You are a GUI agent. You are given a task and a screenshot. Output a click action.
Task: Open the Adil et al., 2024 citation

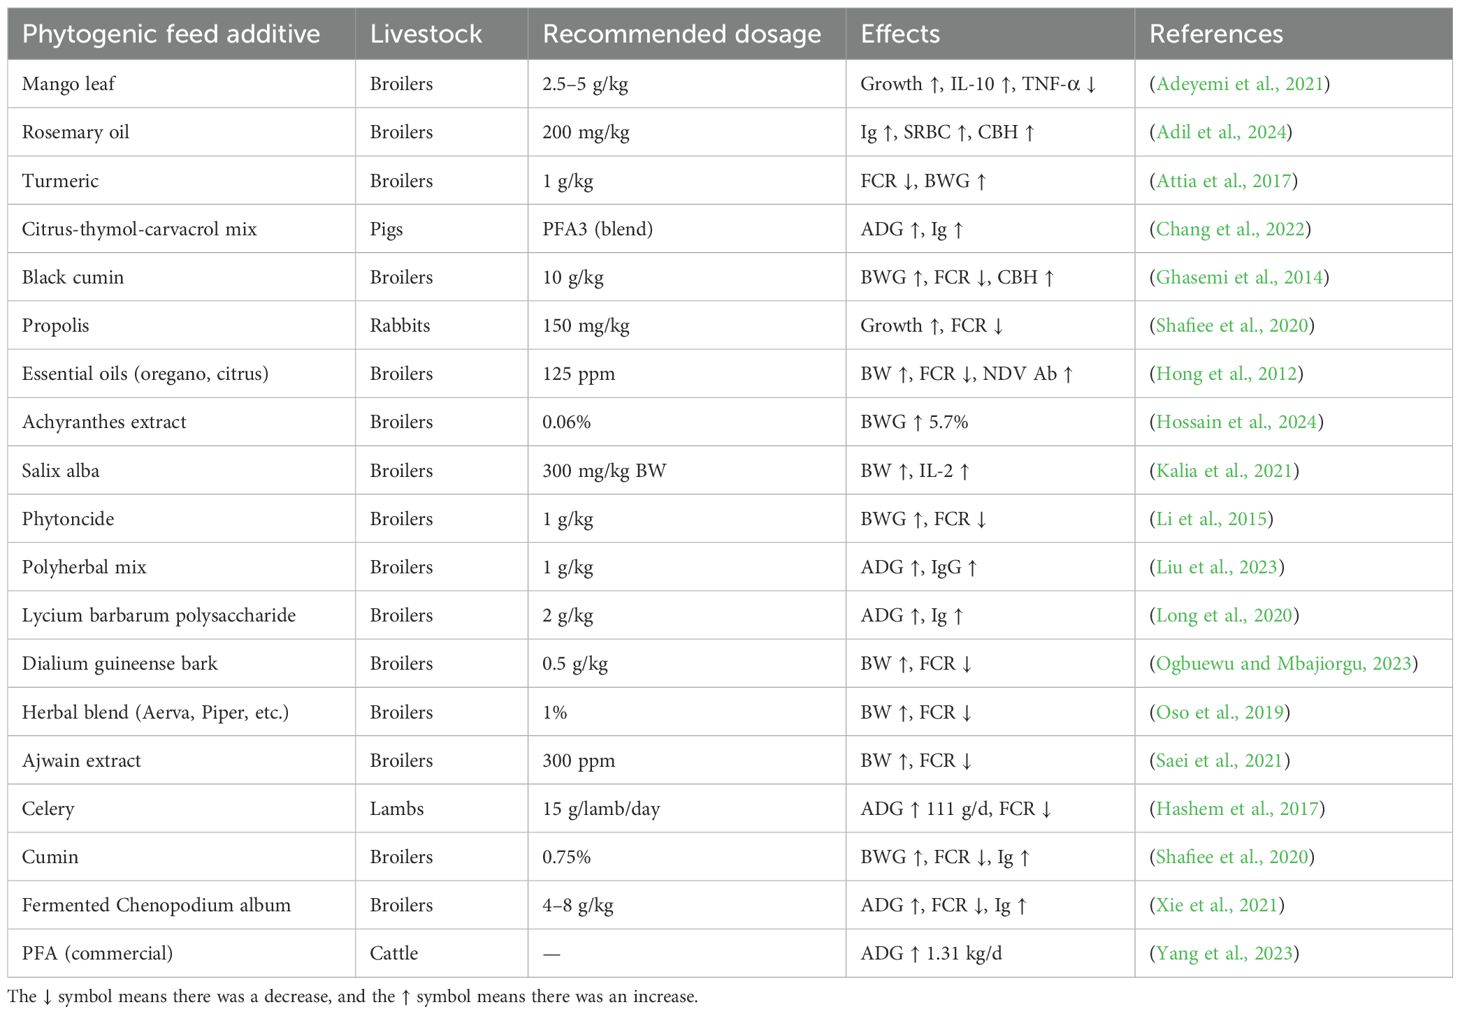(1220, 132)
